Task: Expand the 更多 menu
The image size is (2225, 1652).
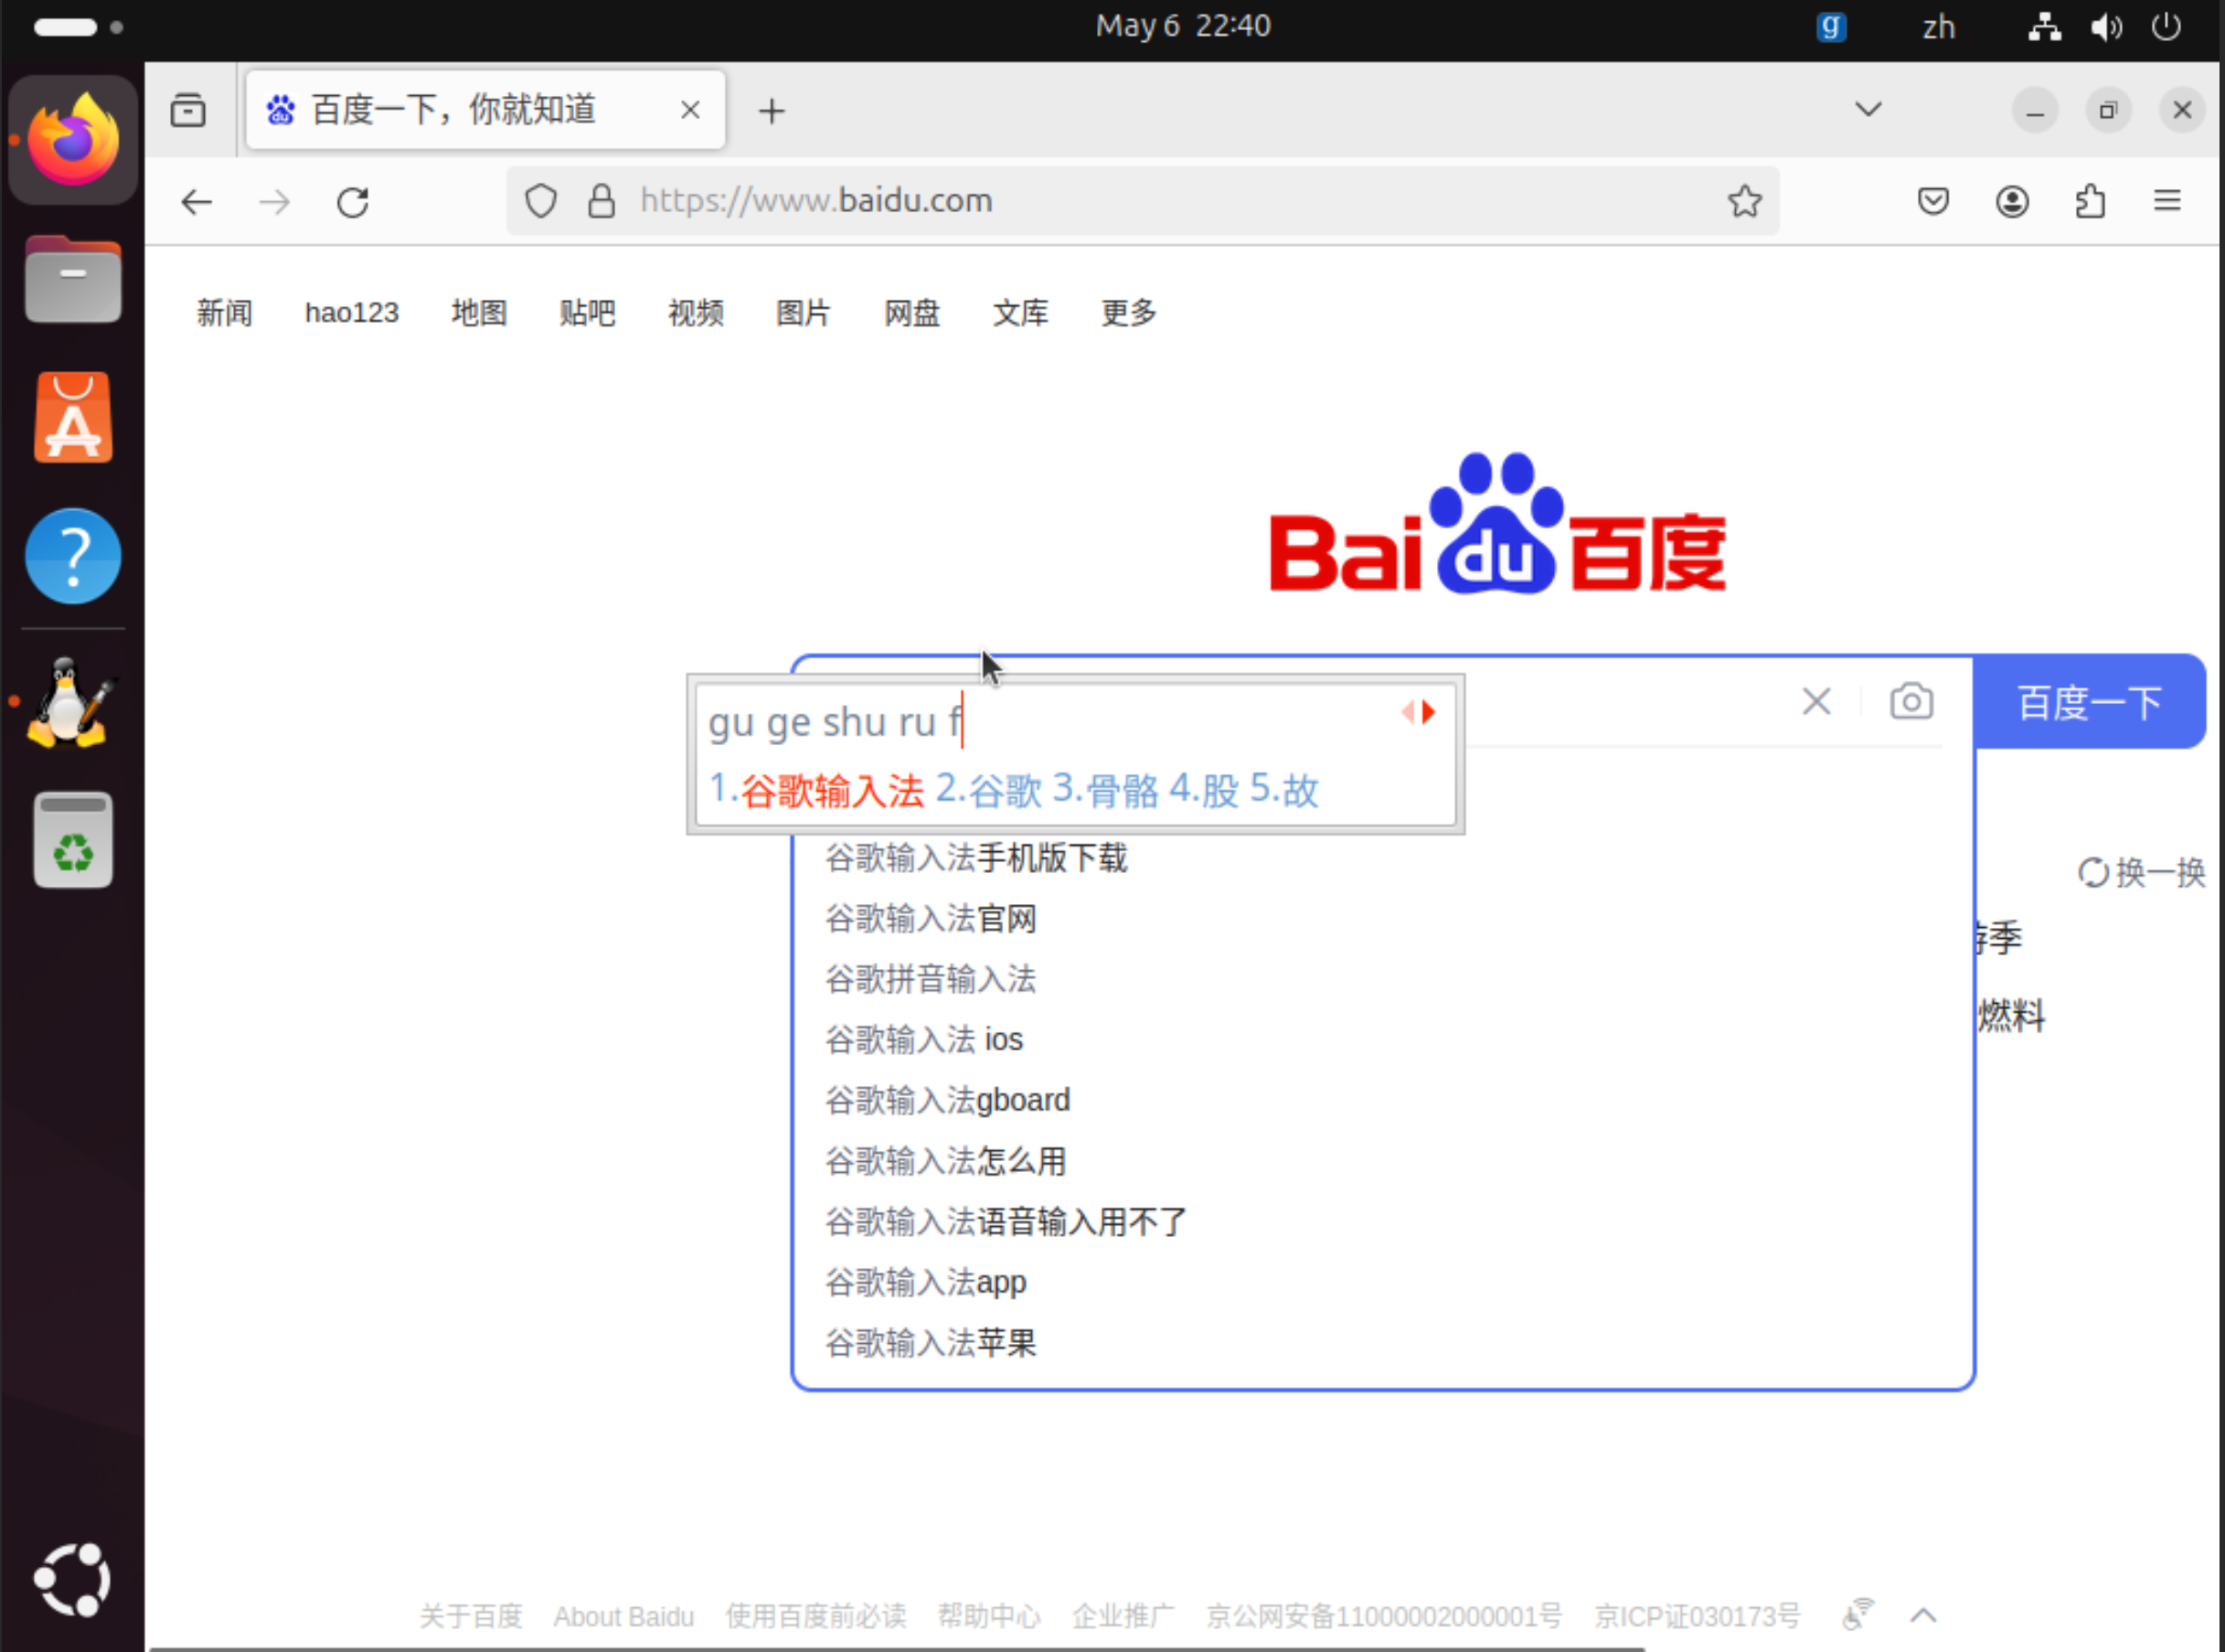Action: pos(1129,313)
